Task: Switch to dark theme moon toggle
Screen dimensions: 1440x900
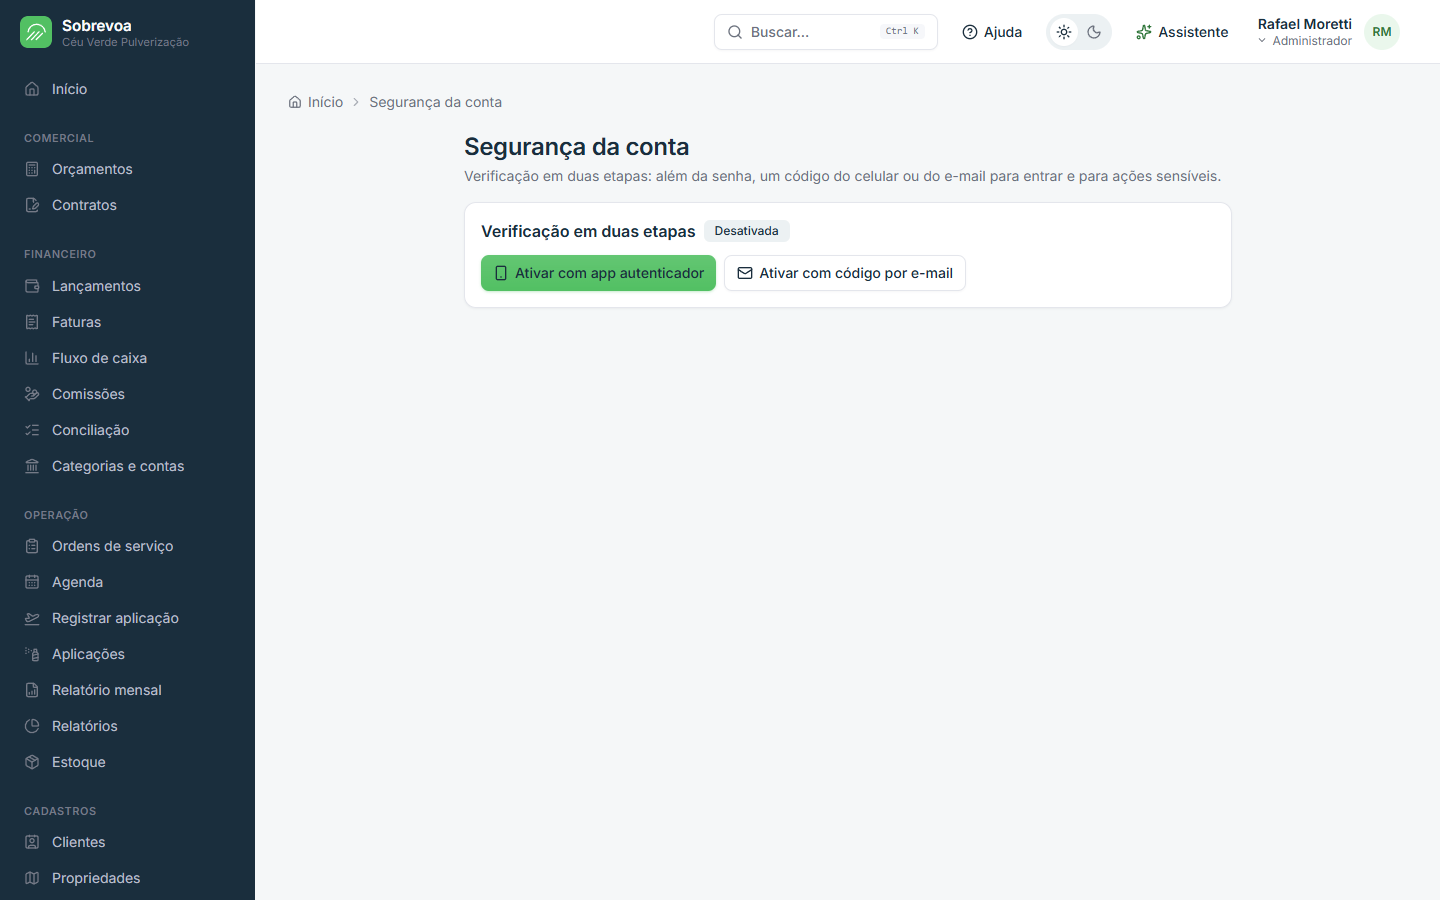Action: [1094, 32]
